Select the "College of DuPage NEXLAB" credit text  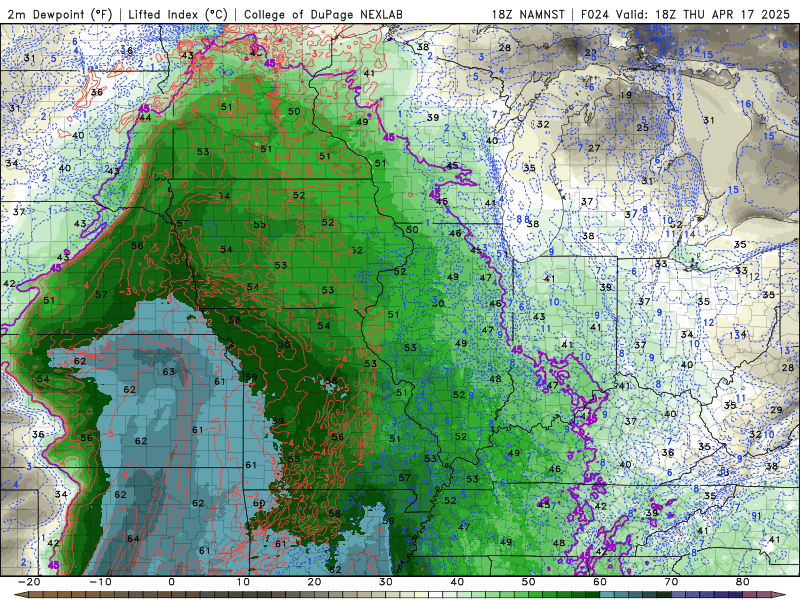(323, 14)
